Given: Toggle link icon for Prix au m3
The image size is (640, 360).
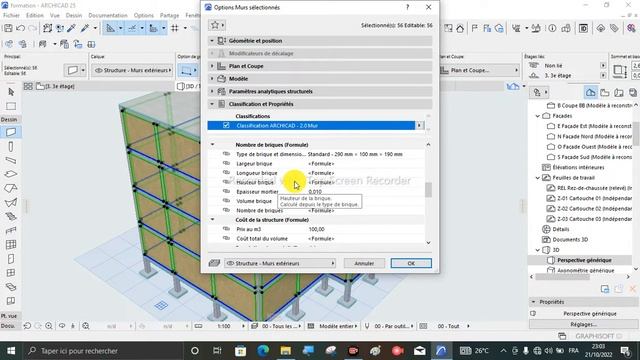Looking at the screenshot, I should (x=226, y=229).
